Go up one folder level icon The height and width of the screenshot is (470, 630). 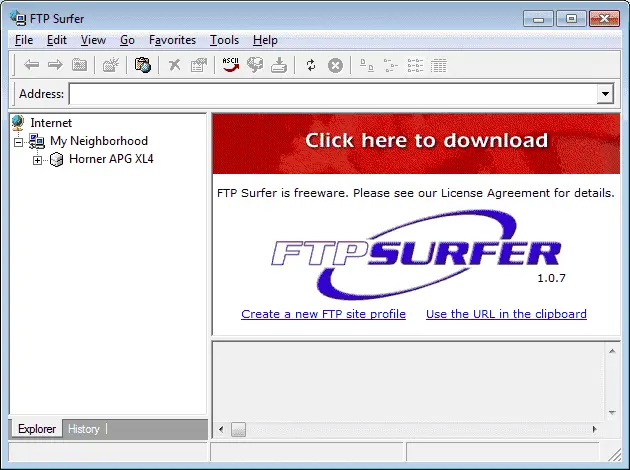click(x=79, y=65)
